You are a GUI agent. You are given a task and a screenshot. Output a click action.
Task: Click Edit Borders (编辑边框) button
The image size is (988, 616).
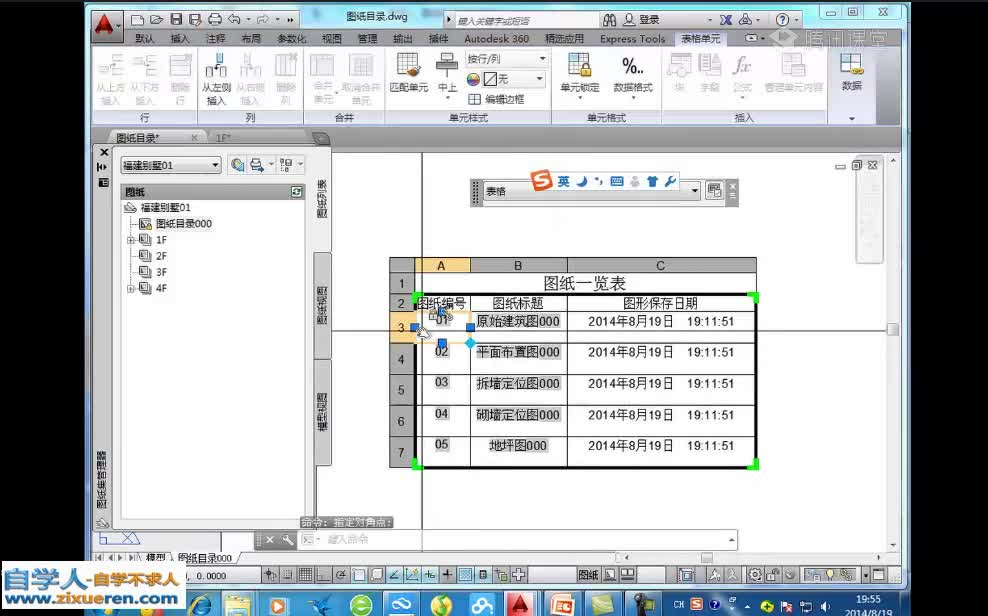coord(497,99)
